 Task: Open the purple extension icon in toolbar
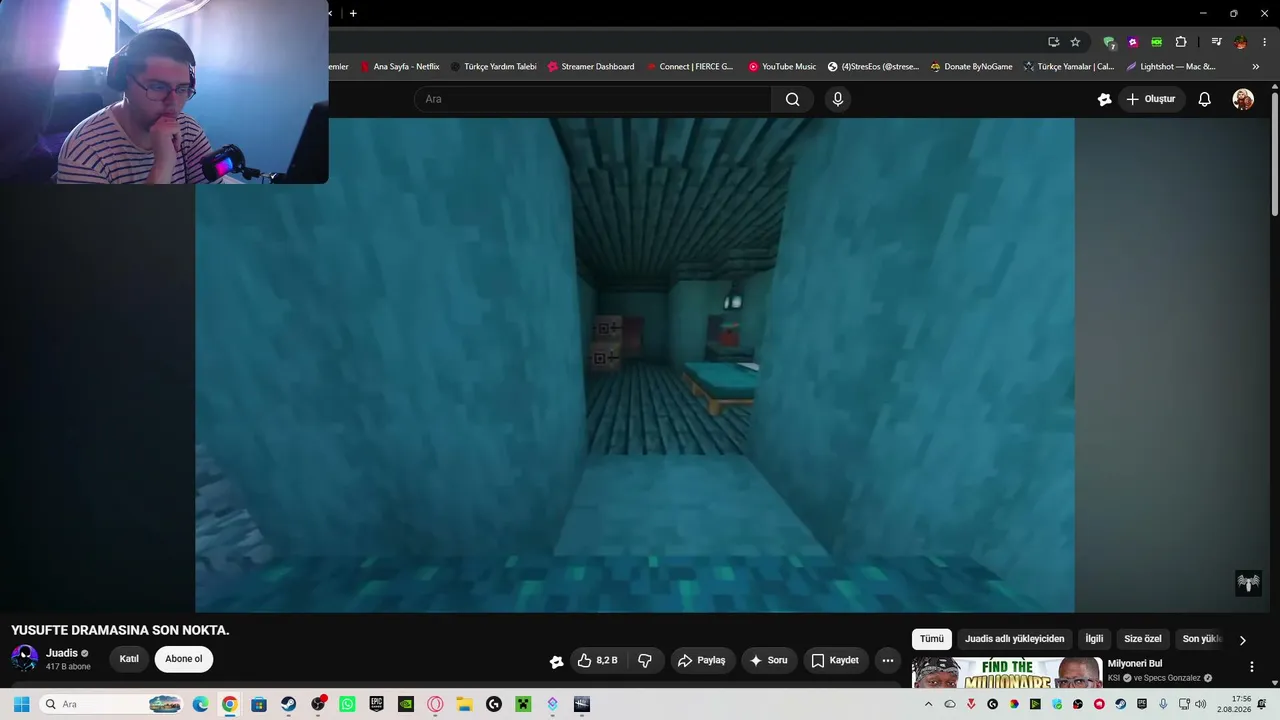coord(1133,42)
